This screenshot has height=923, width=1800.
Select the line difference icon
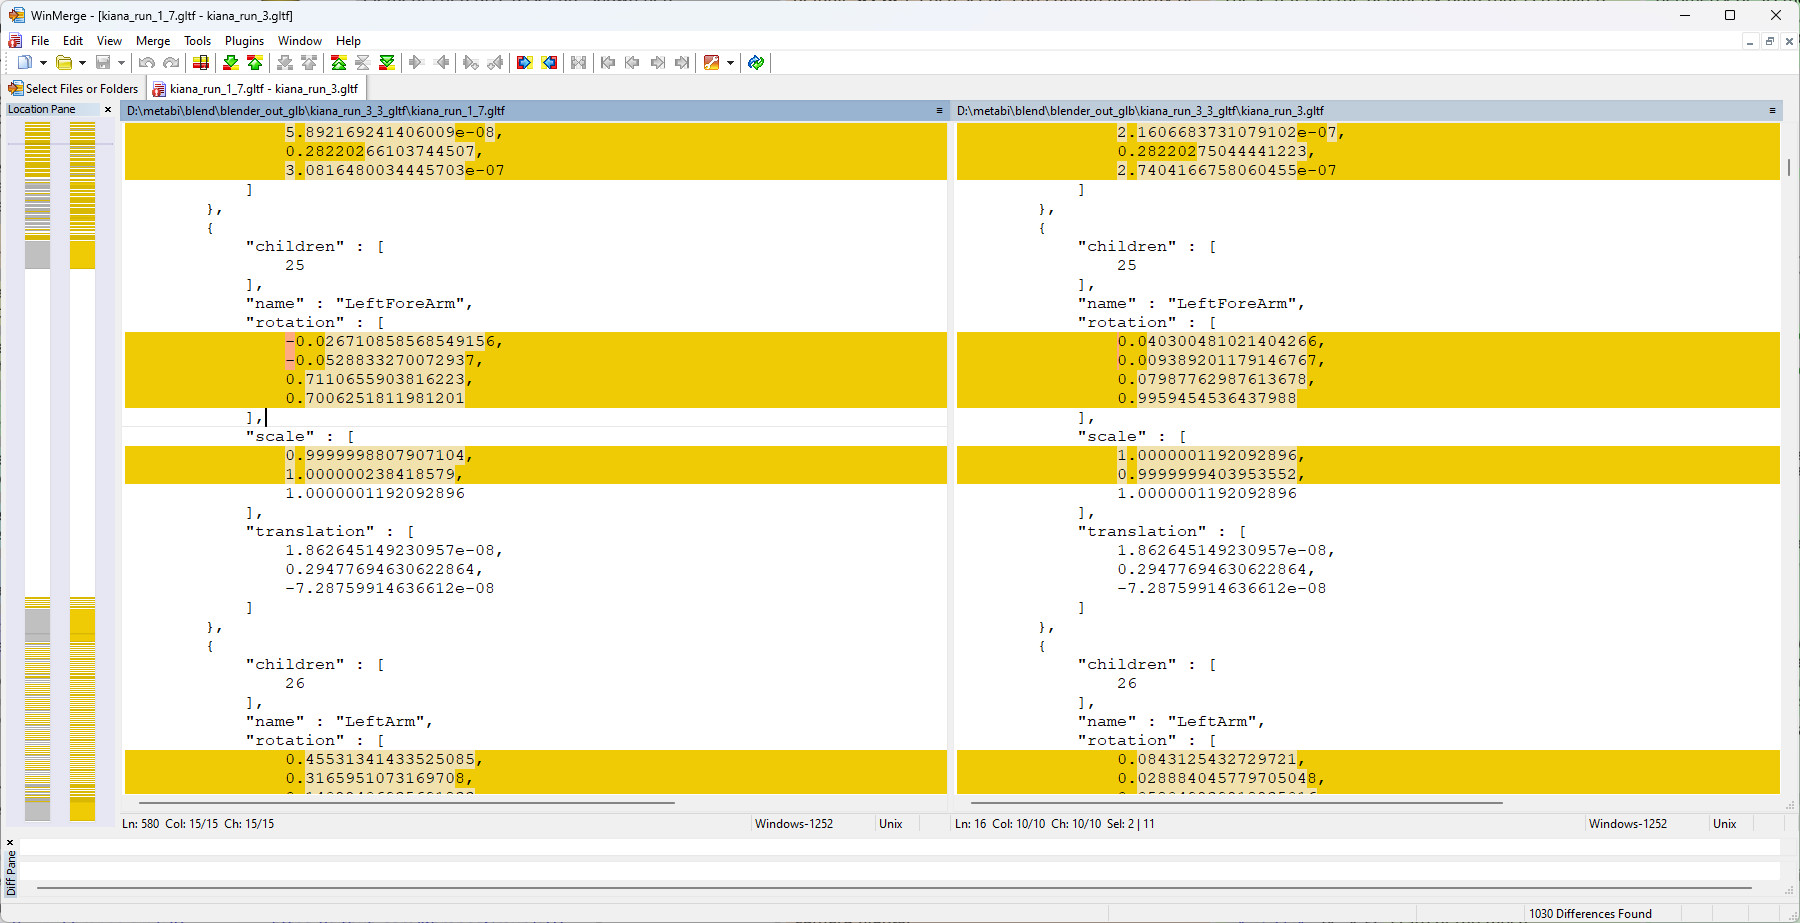pos(201,63)
